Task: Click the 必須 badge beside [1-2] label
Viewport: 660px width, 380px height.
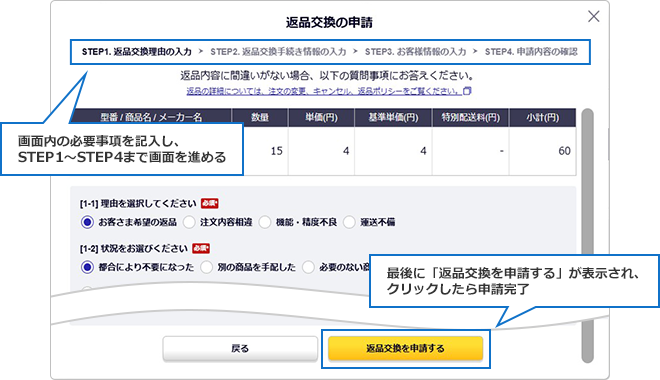Action: pyautogui.click(x=201, y=249)
